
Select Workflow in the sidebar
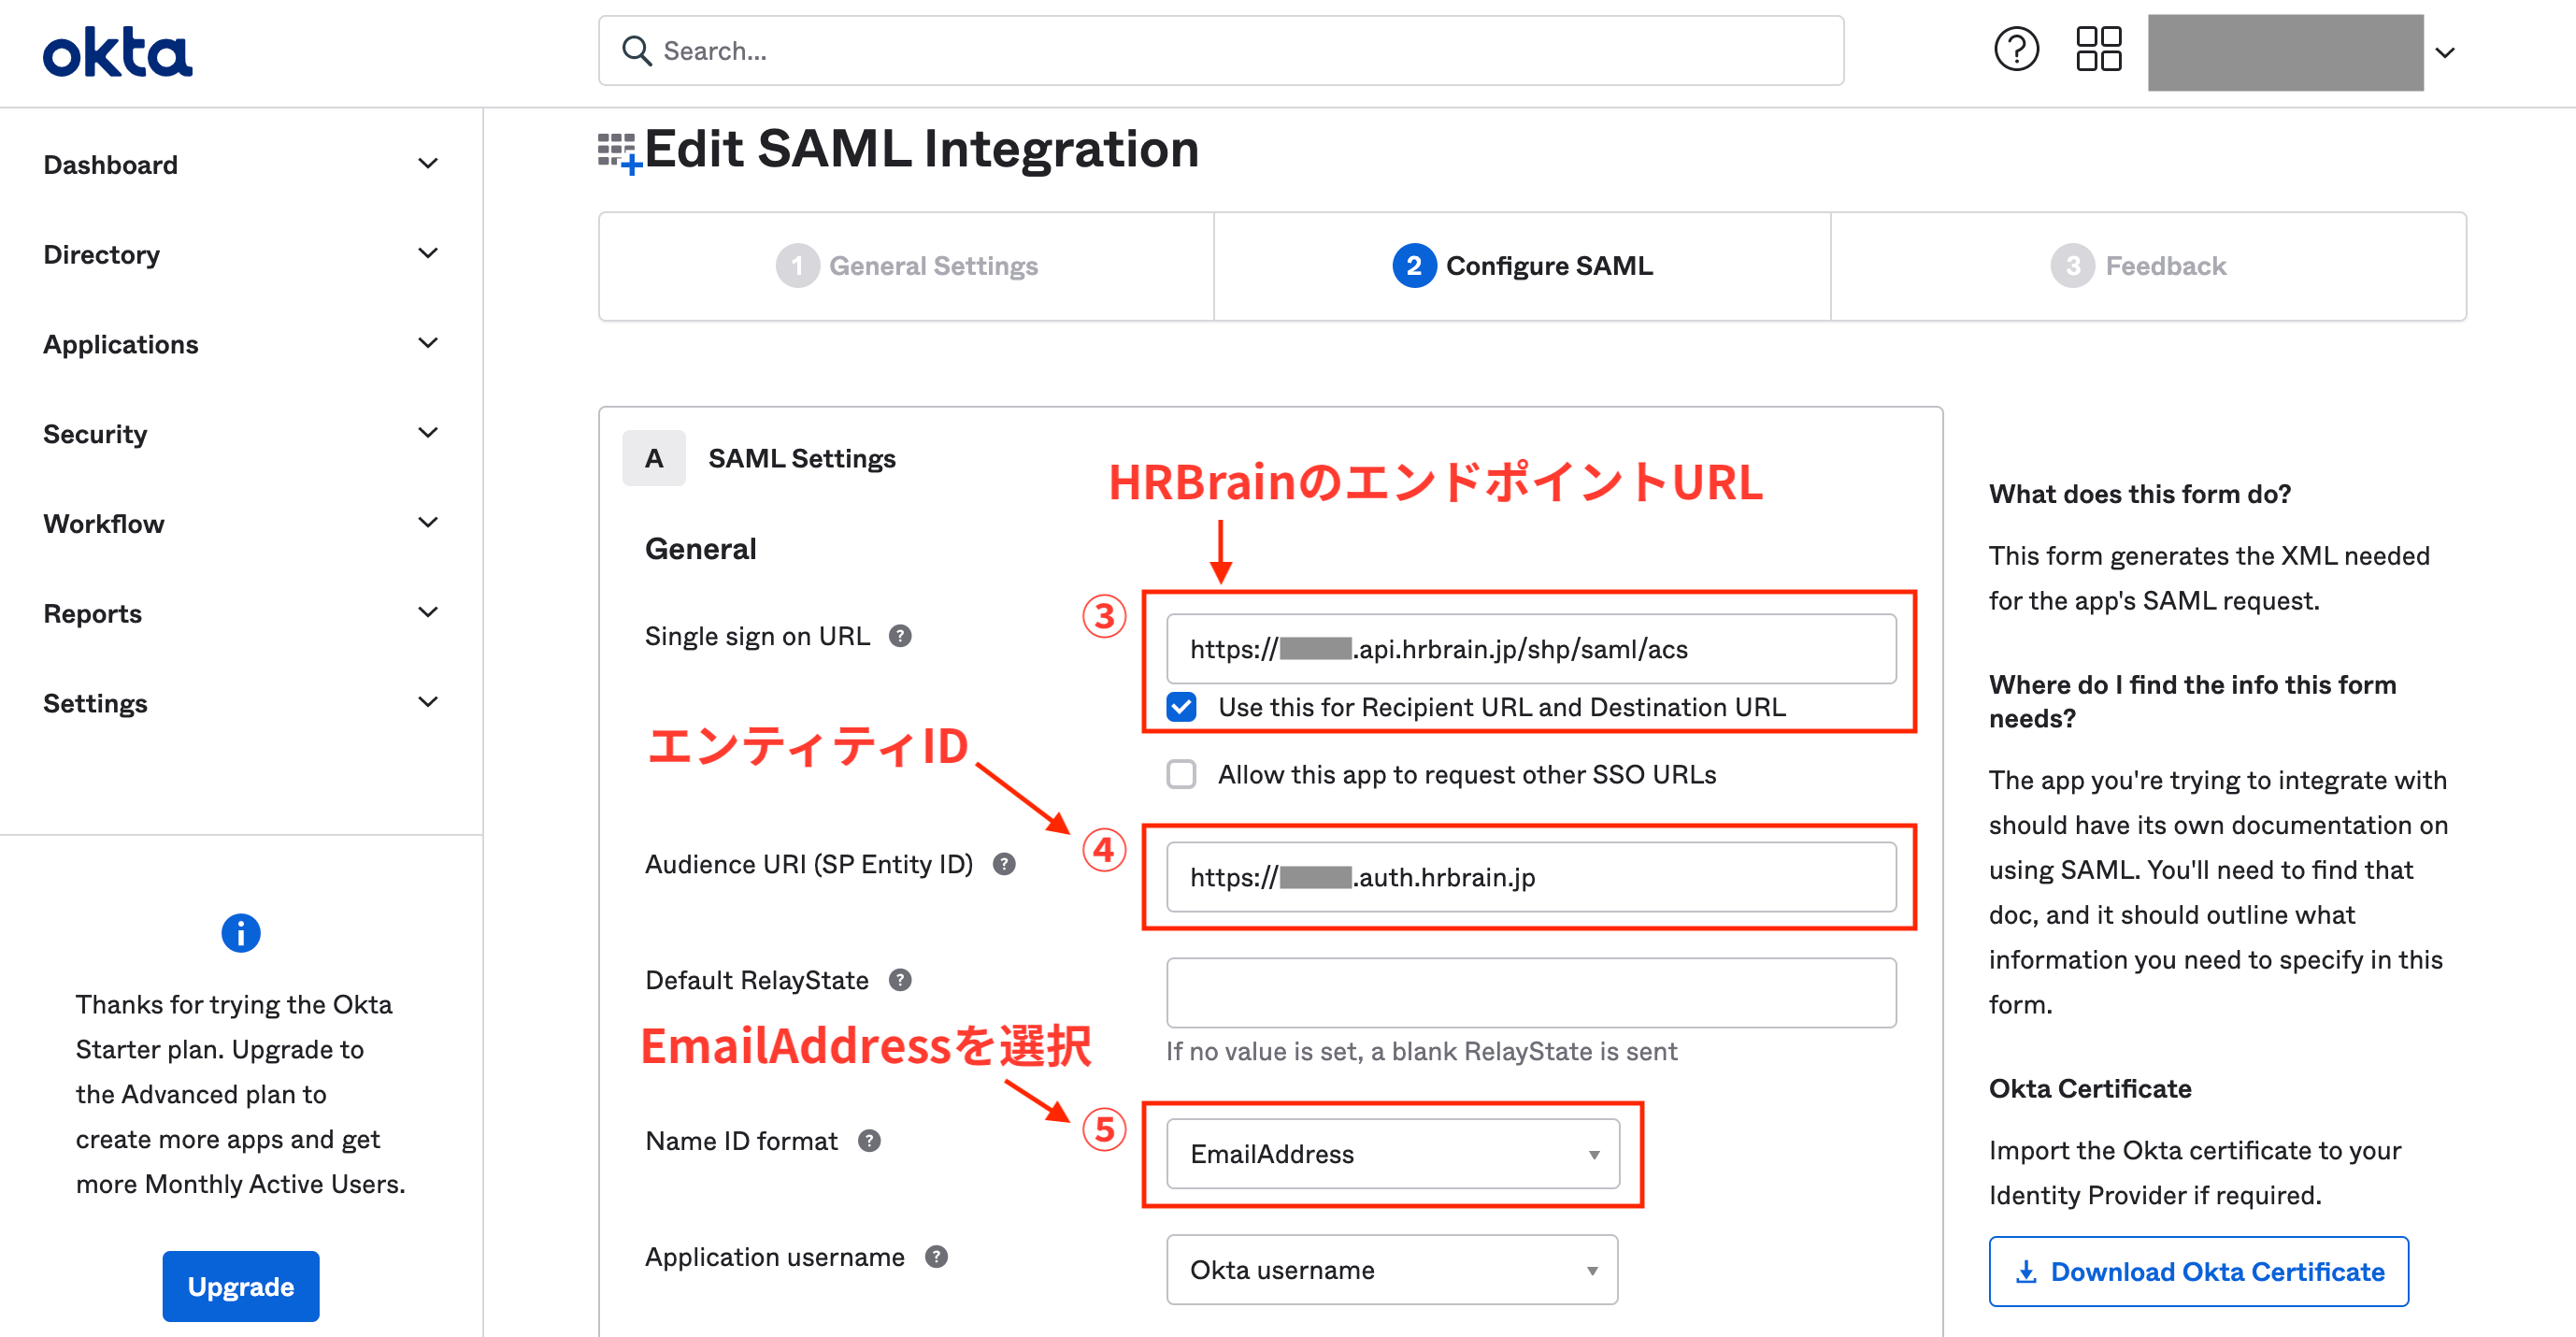point(103,523)
